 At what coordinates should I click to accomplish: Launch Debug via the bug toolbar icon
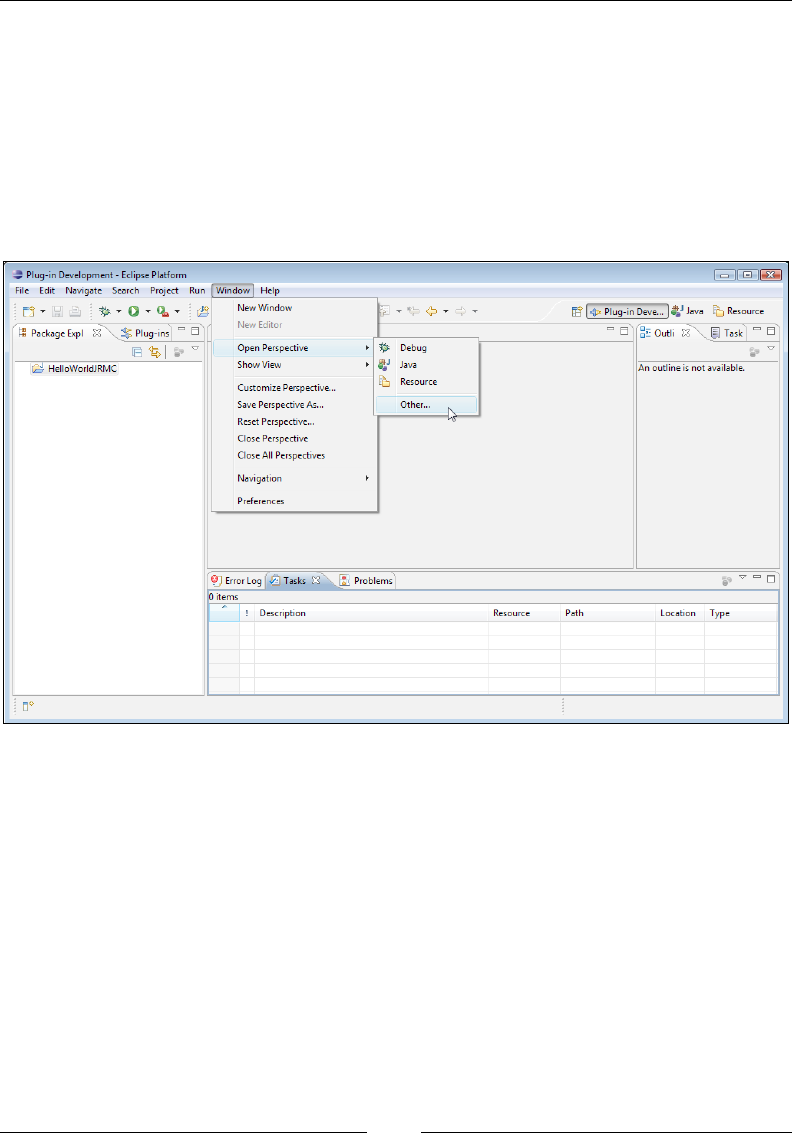pyautogui.click(x=105, y=312)
